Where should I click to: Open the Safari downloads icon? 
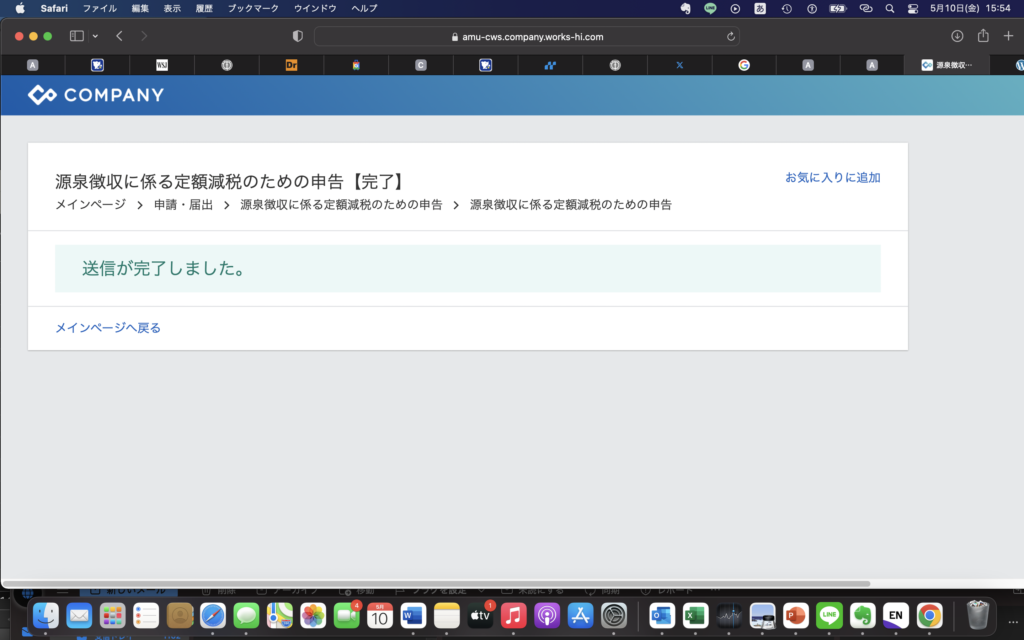957,36
